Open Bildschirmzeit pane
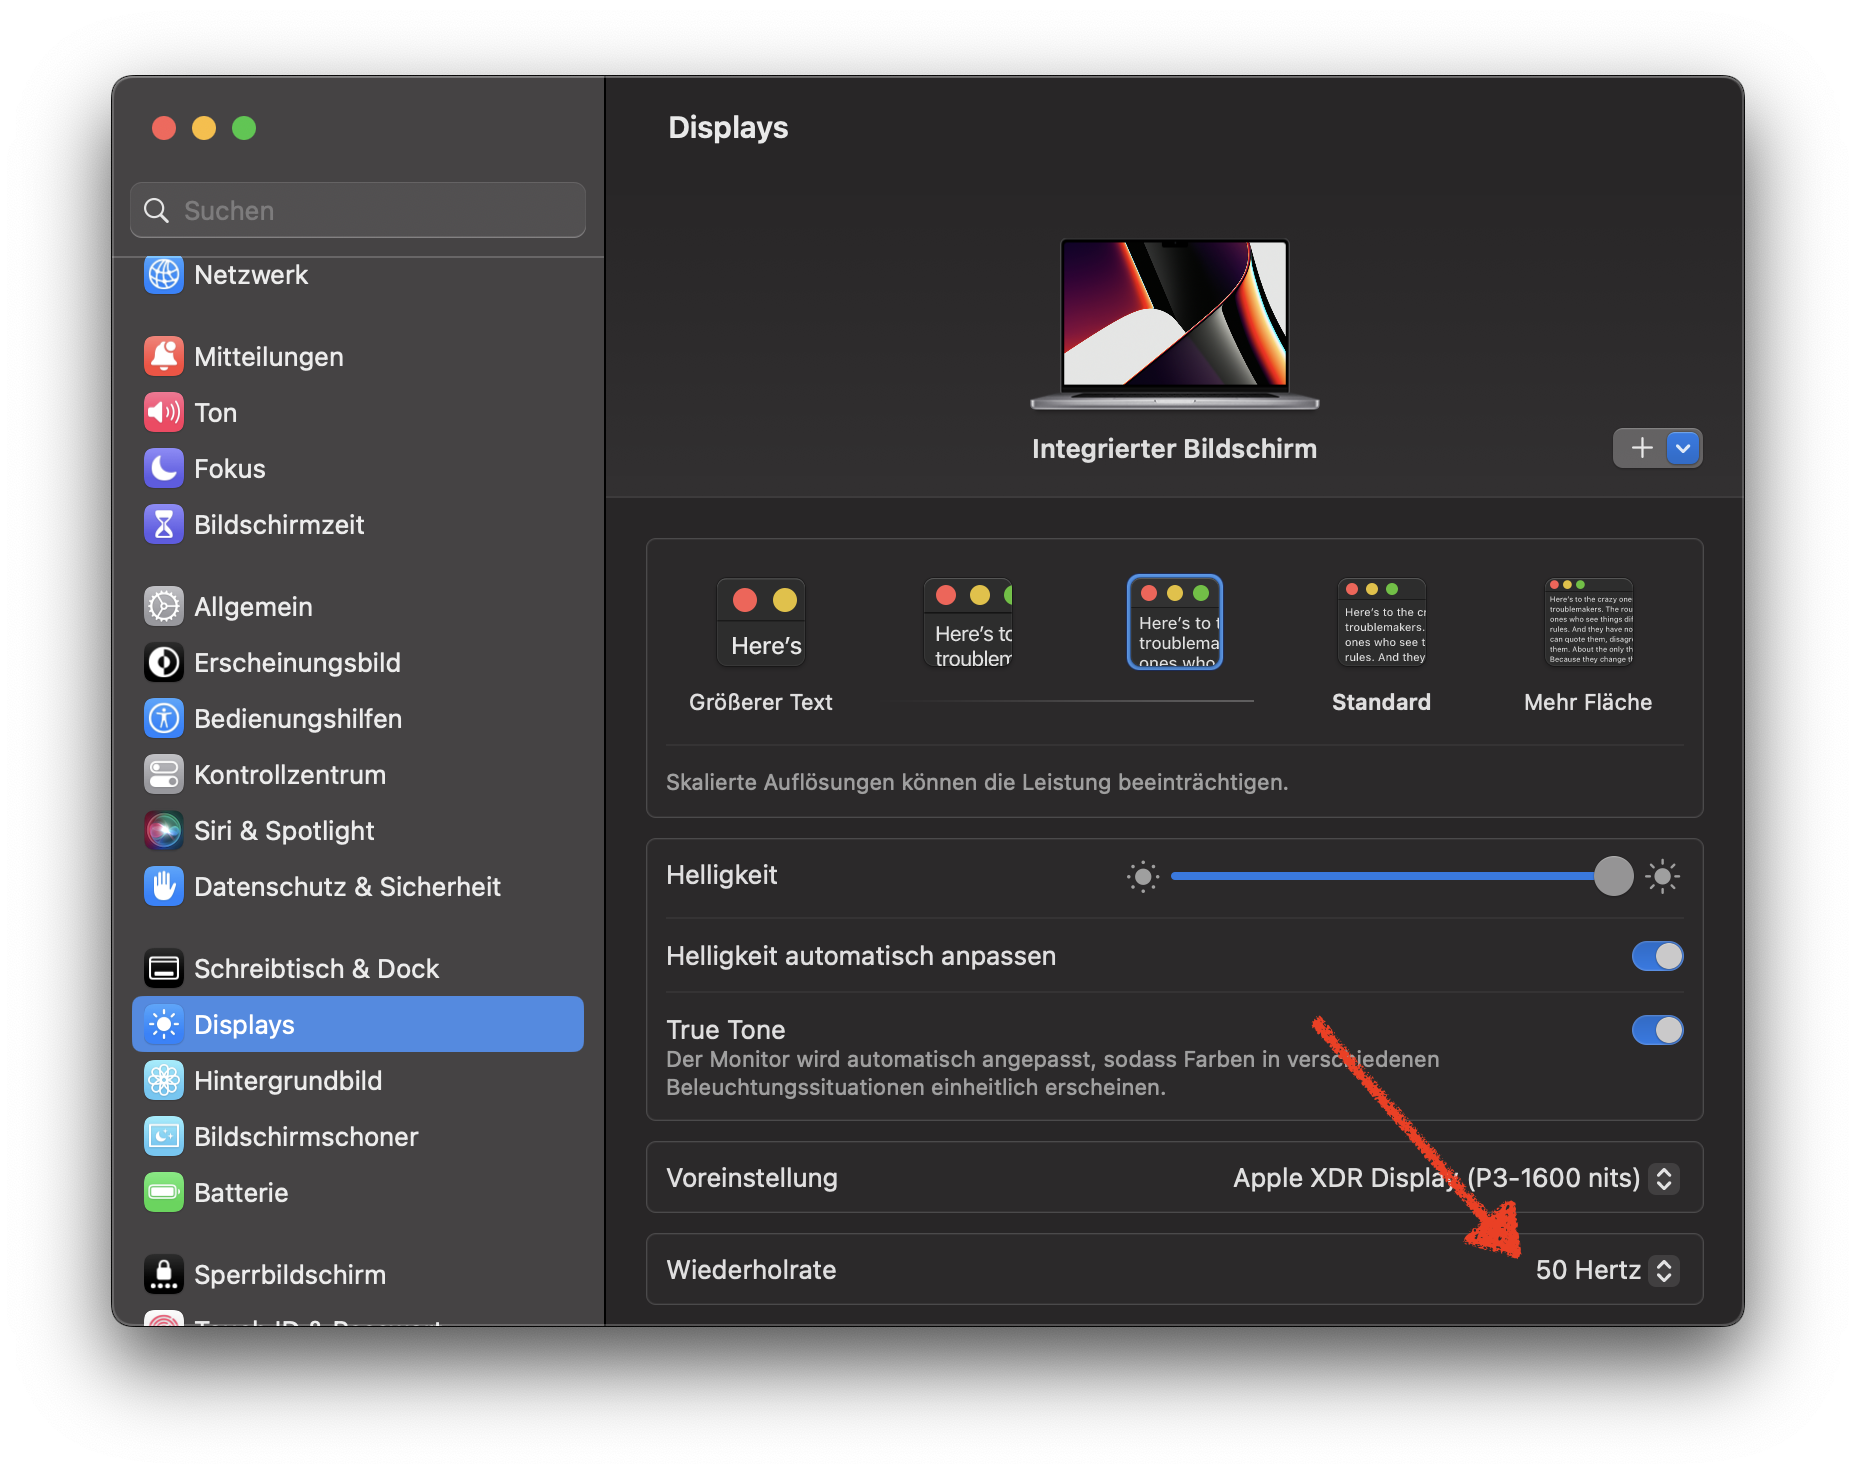Screen dimensions: 1856x1474 point(358,524)
